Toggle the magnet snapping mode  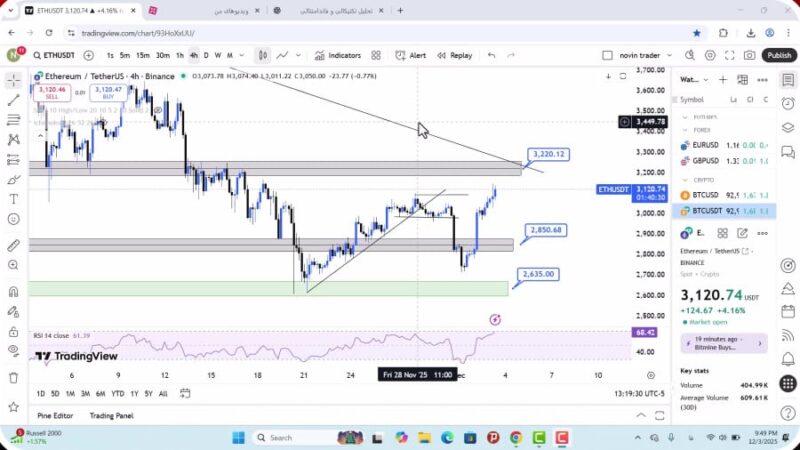(13, 293)
